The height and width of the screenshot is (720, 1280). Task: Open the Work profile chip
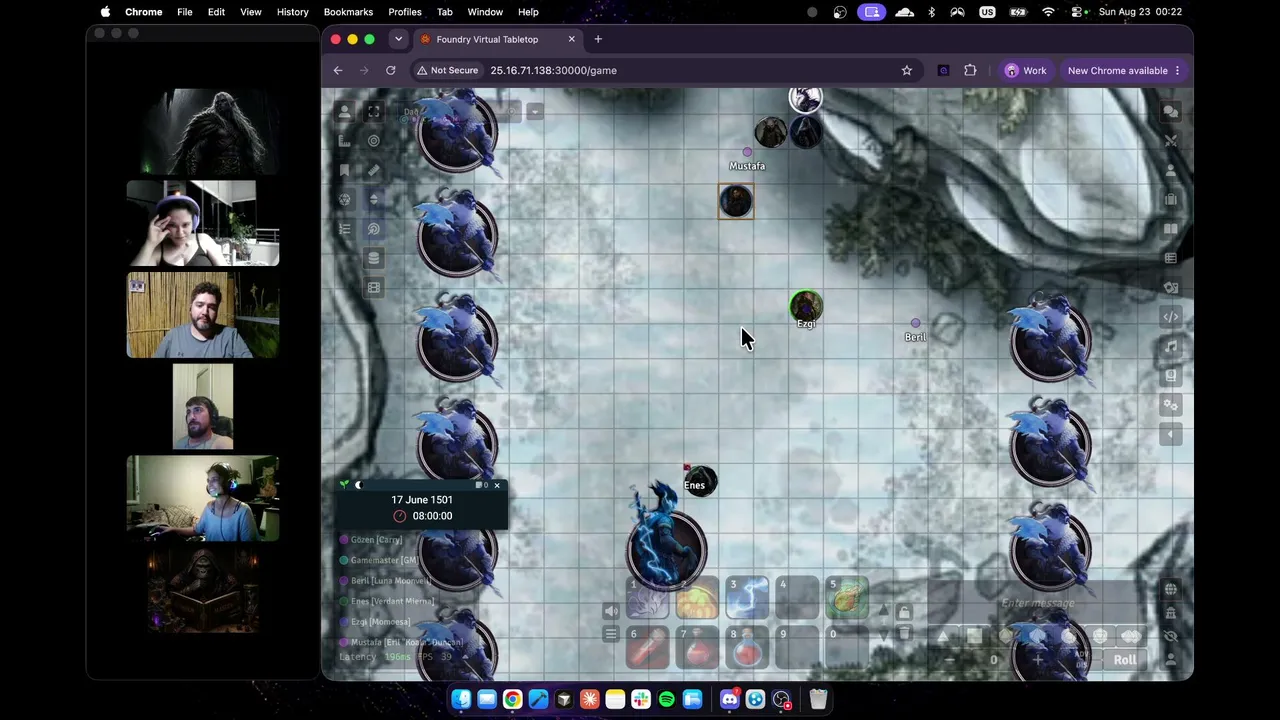click(1026, 71)
